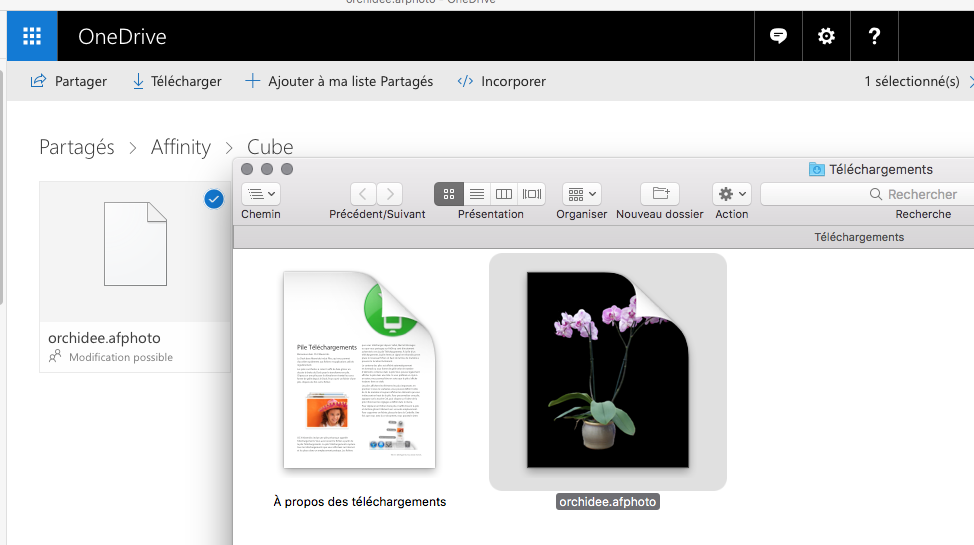Click Ajouter à ma liste Partagés
974x545 pixels.
click(x=339, y=81)
